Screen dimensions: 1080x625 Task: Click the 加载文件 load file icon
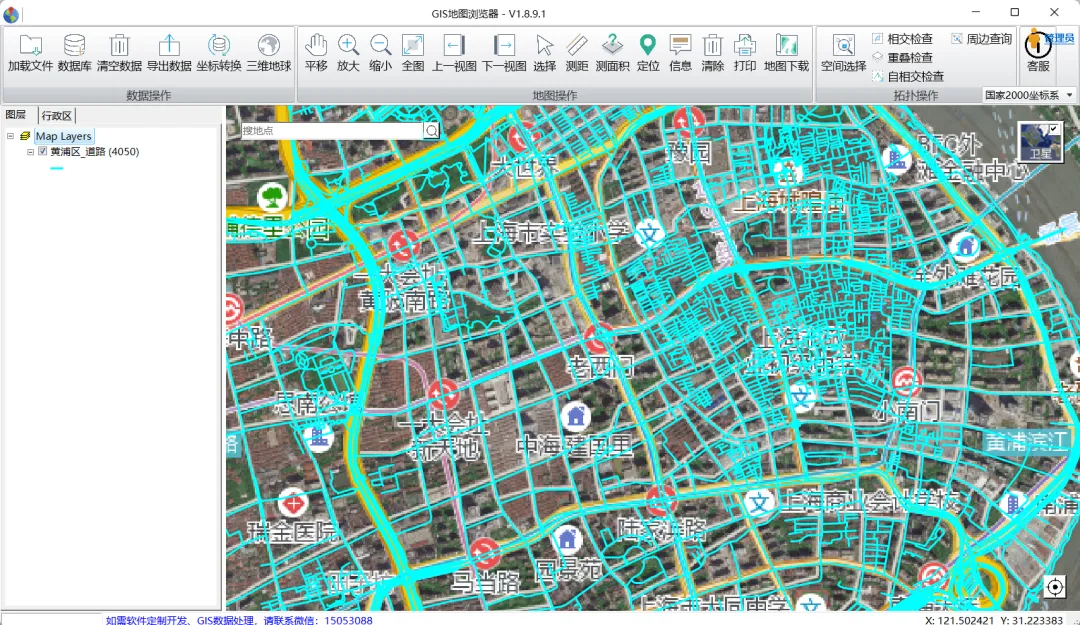point(30,46)
